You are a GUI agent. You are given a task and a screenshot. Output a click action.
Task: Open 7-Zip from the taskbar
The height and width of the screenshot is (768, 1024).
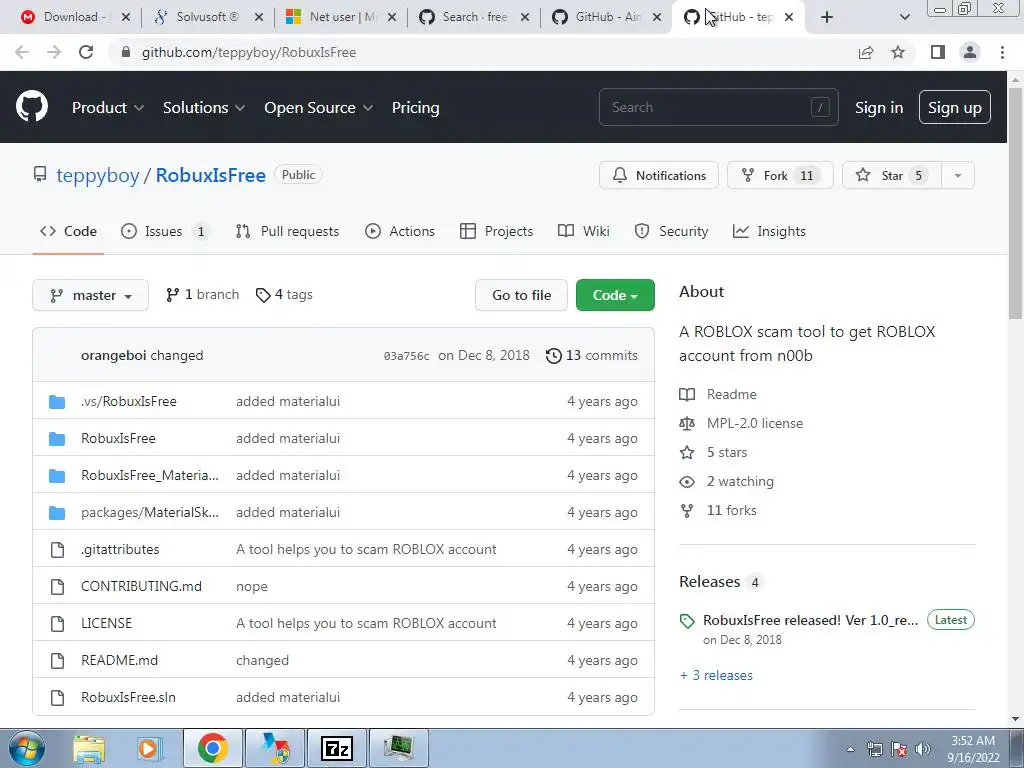tap(338, 748)
